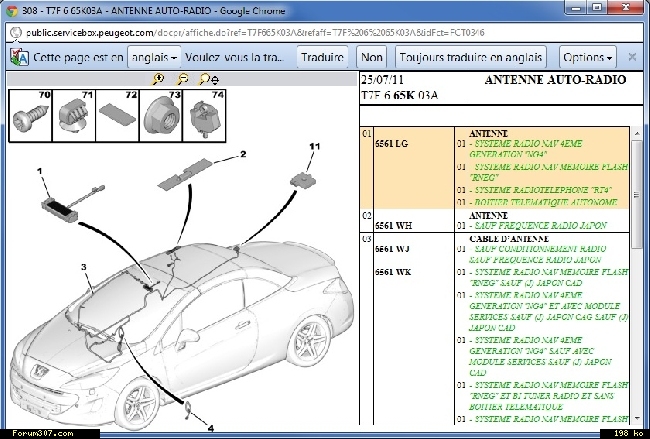Image resolution: width=650 pixels, height=439 pixels.
Task: Click 'Voulez-vous la tra...' prompt text
Action: click(x=235, y=57)
